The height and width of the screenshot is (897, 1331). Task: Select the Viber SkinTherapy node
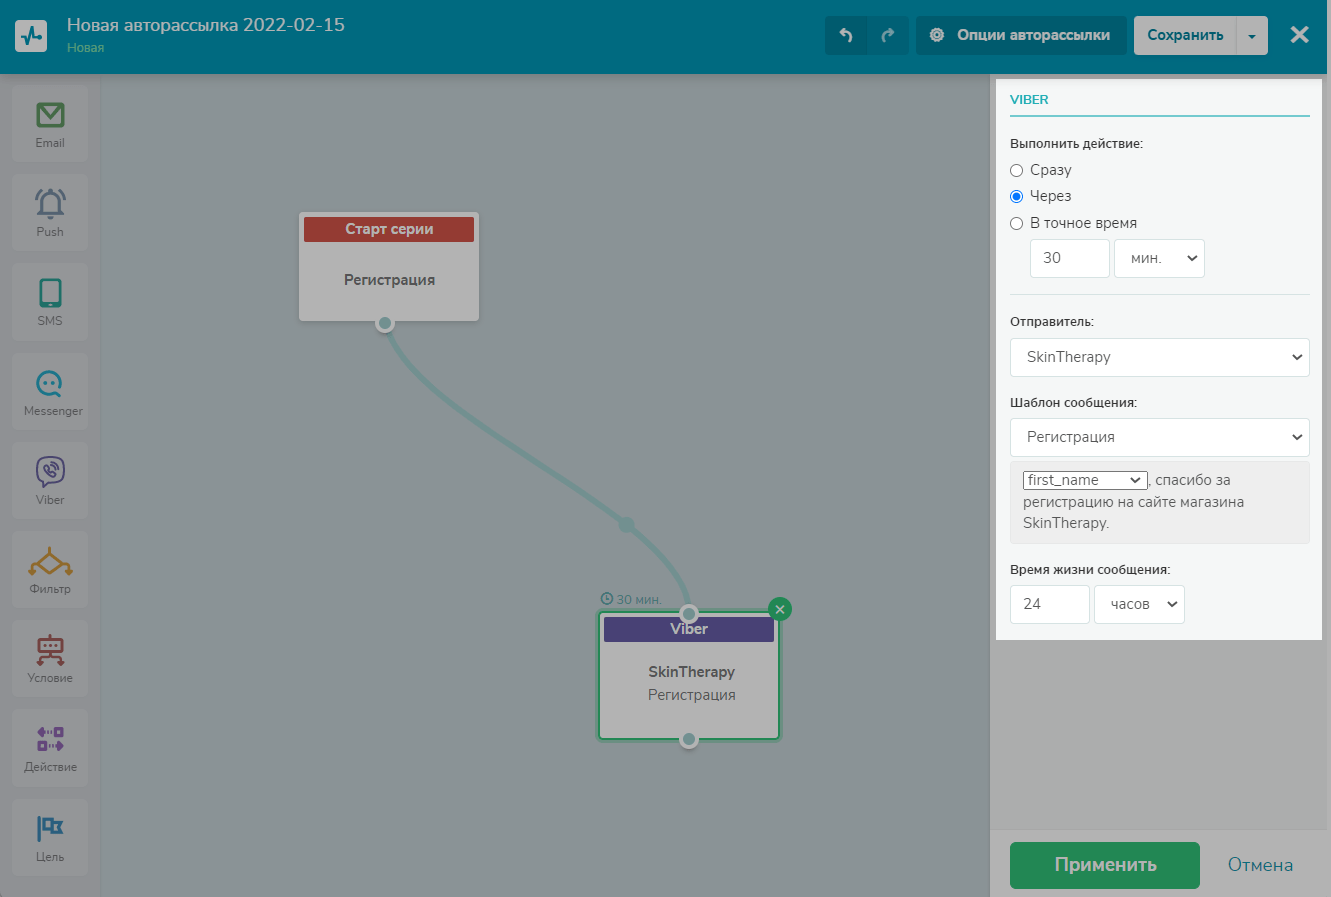point(689,676)
